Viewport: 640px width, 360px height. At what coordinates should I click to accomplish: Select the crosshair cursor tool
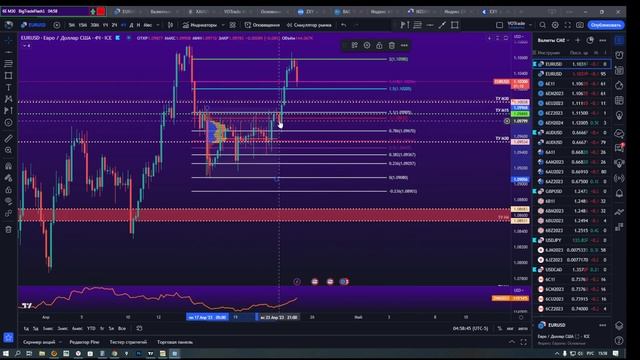coord(8,40)
